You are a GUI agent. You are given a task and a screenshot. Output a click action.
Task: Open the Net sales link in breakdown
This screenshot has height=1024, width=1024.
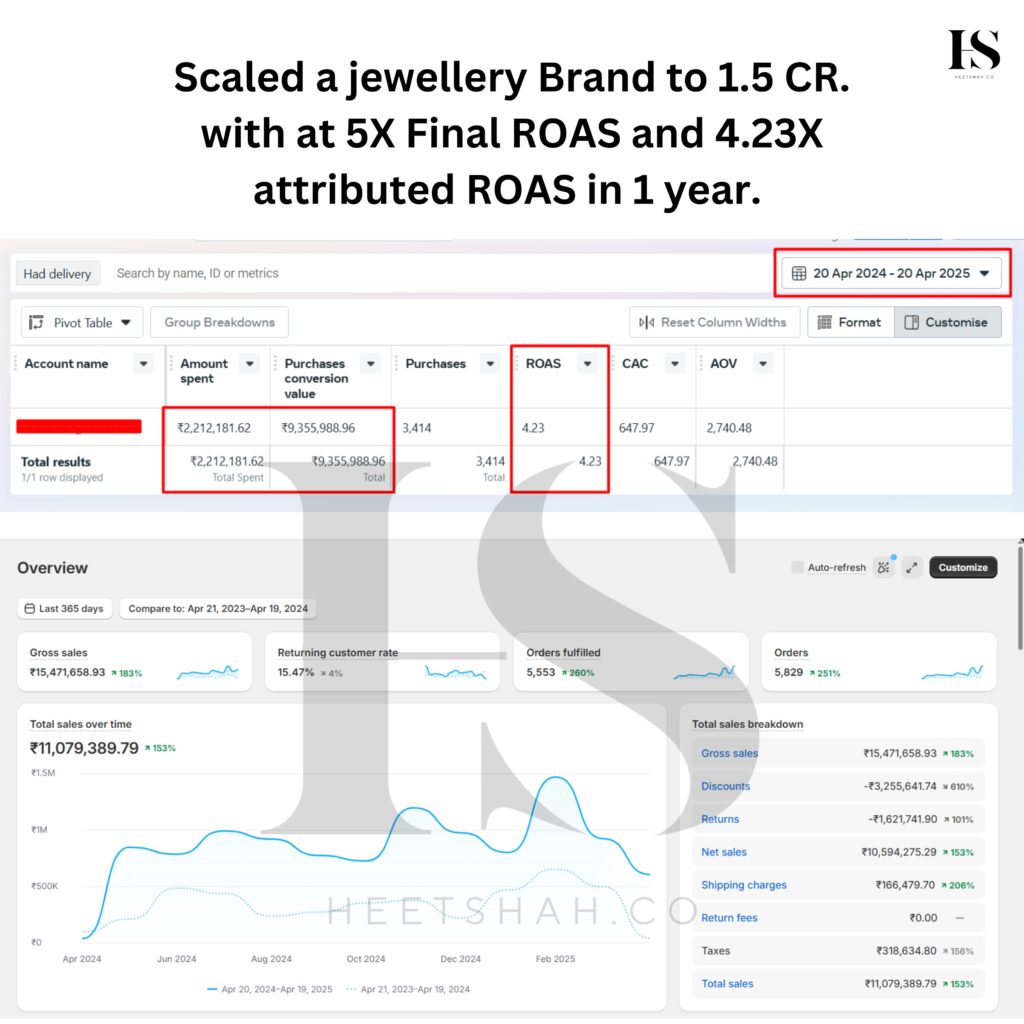pyautogui.click(x=724, y=852)
